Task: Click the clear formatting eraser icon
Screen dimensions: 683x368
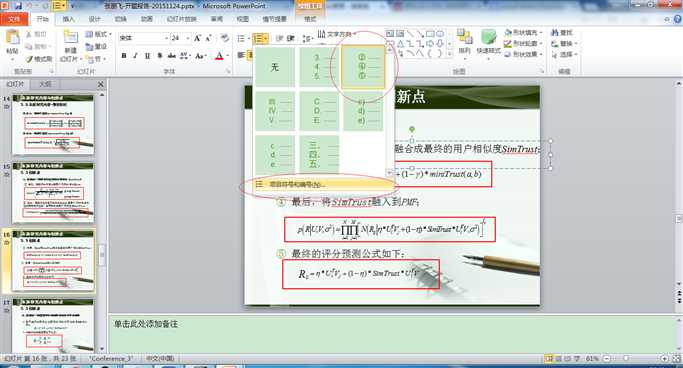Action: click(225, 38)
